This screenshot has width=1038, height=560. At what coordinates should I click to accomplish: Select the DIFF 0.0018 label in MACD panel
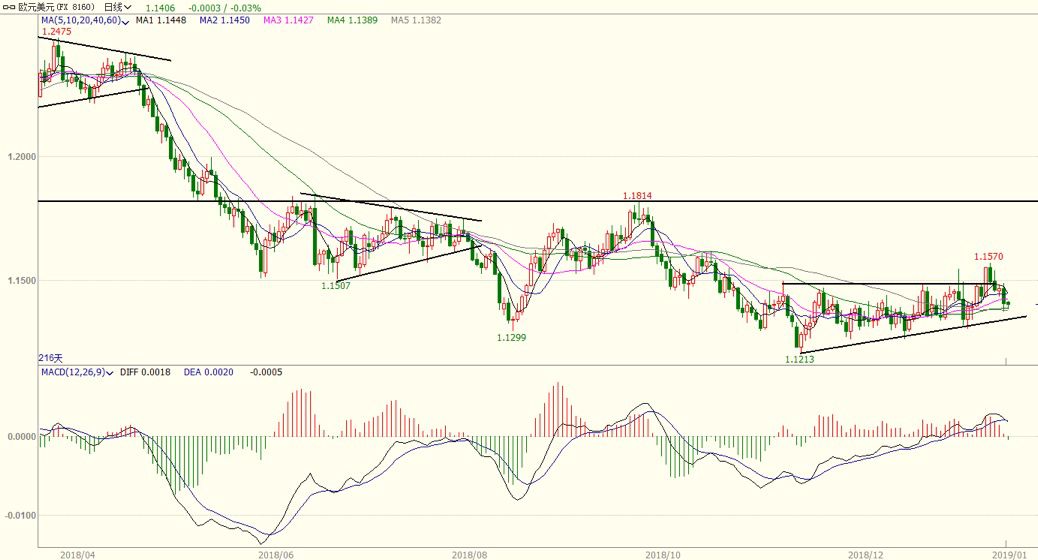(x=145, y=372)
